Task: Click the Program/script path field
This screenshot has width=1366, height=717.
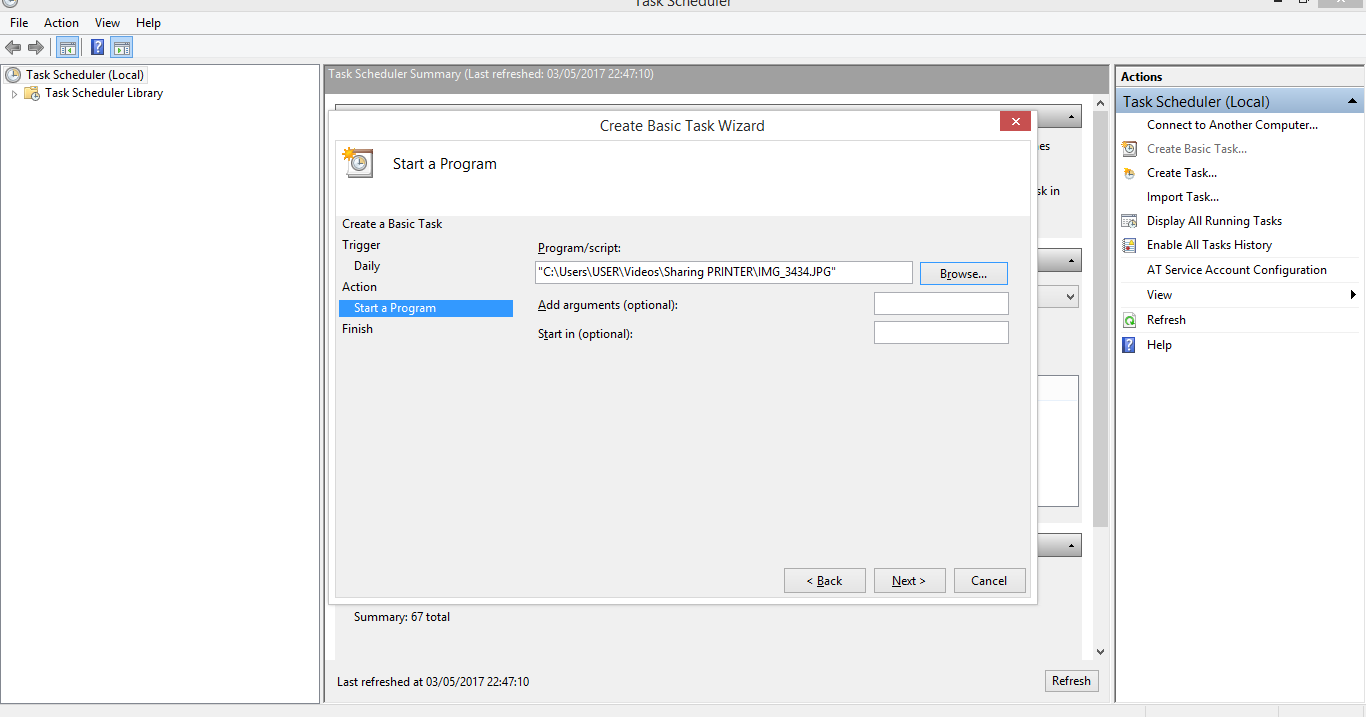Action: [724, 272]
